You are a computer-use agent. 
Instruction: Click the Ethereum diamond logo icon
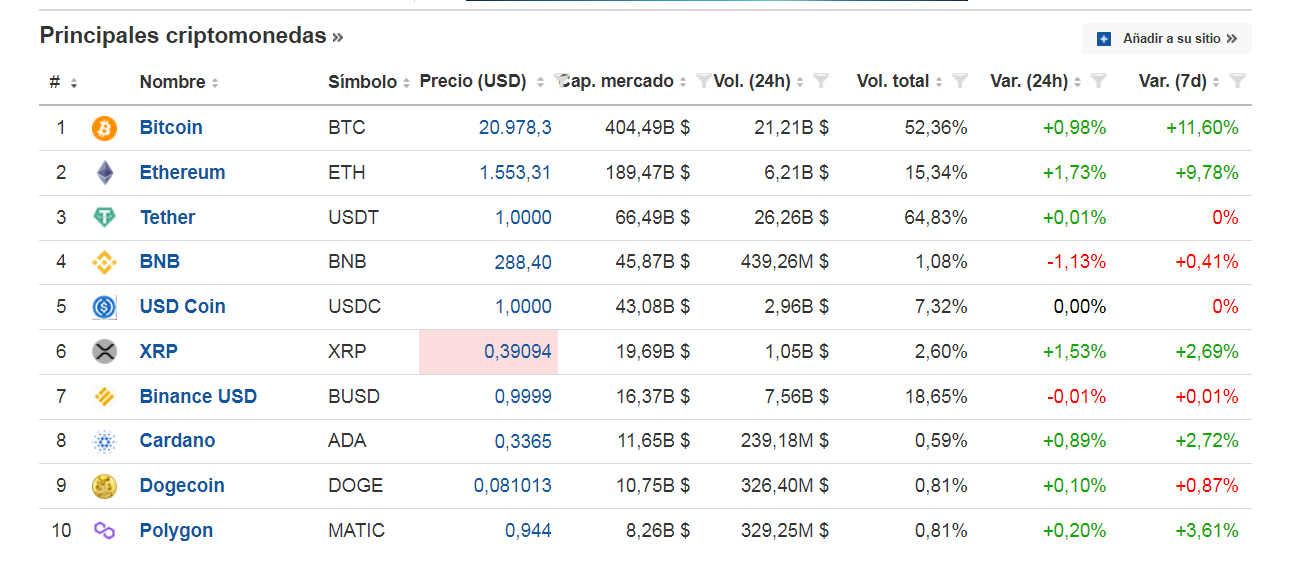pyautogui.click(x=104, y=173)
